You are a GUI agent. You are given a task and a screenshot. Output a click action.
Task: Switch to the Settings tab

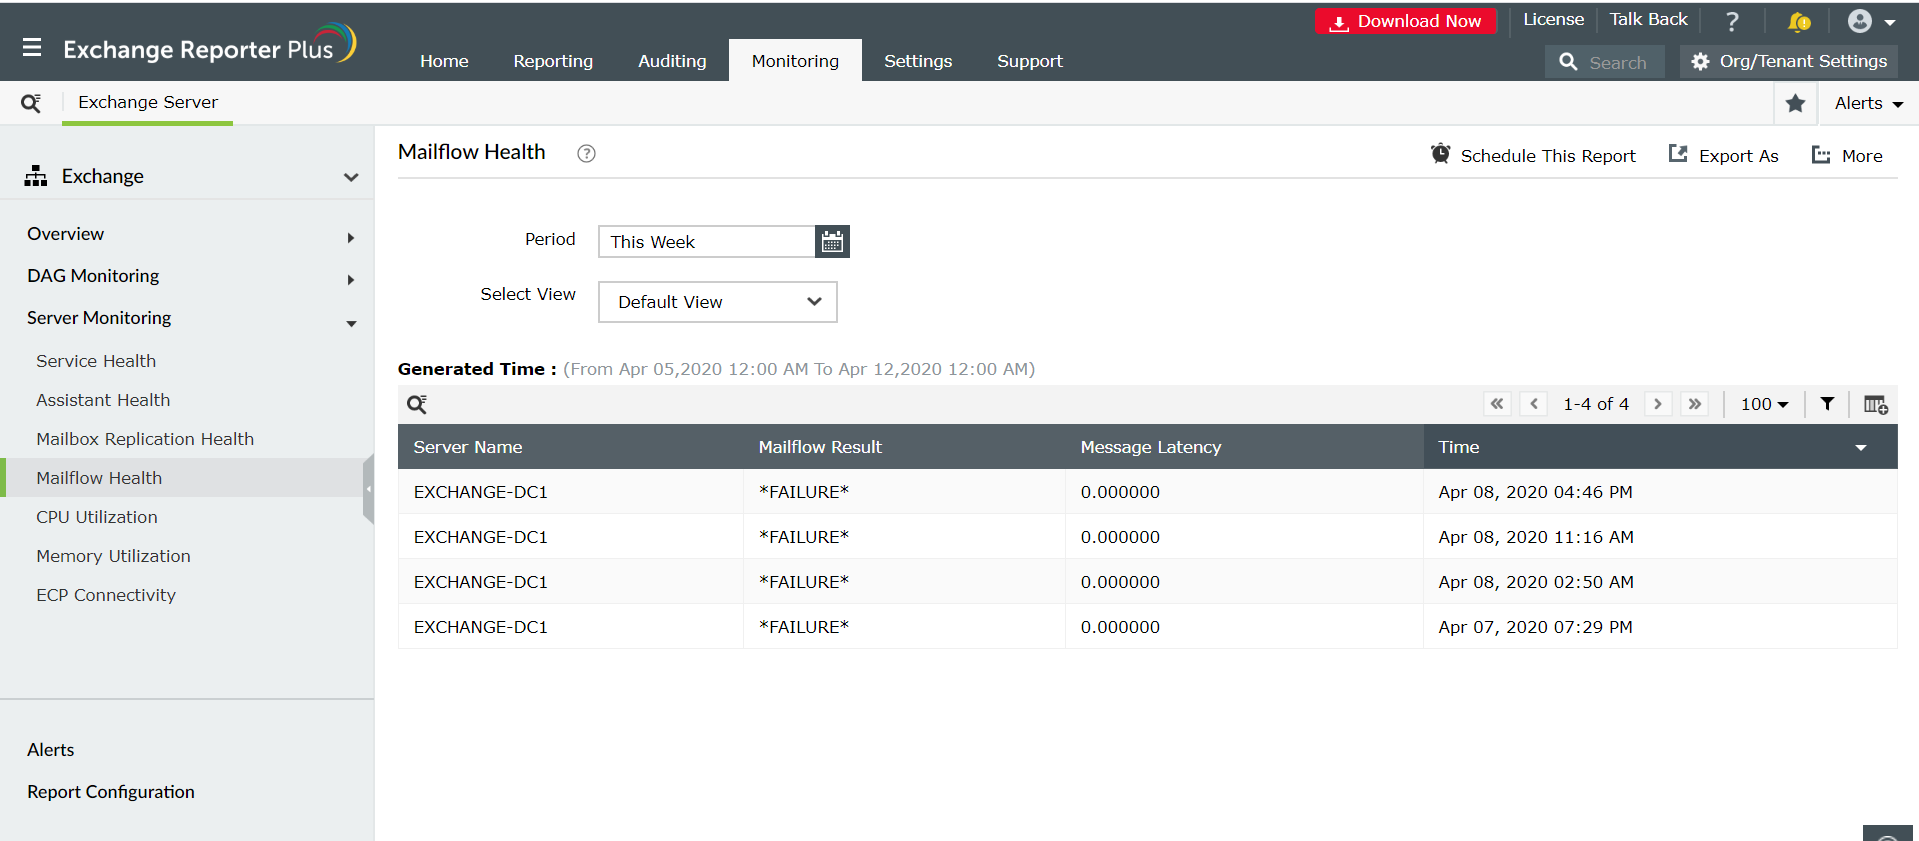coord(918,61)
